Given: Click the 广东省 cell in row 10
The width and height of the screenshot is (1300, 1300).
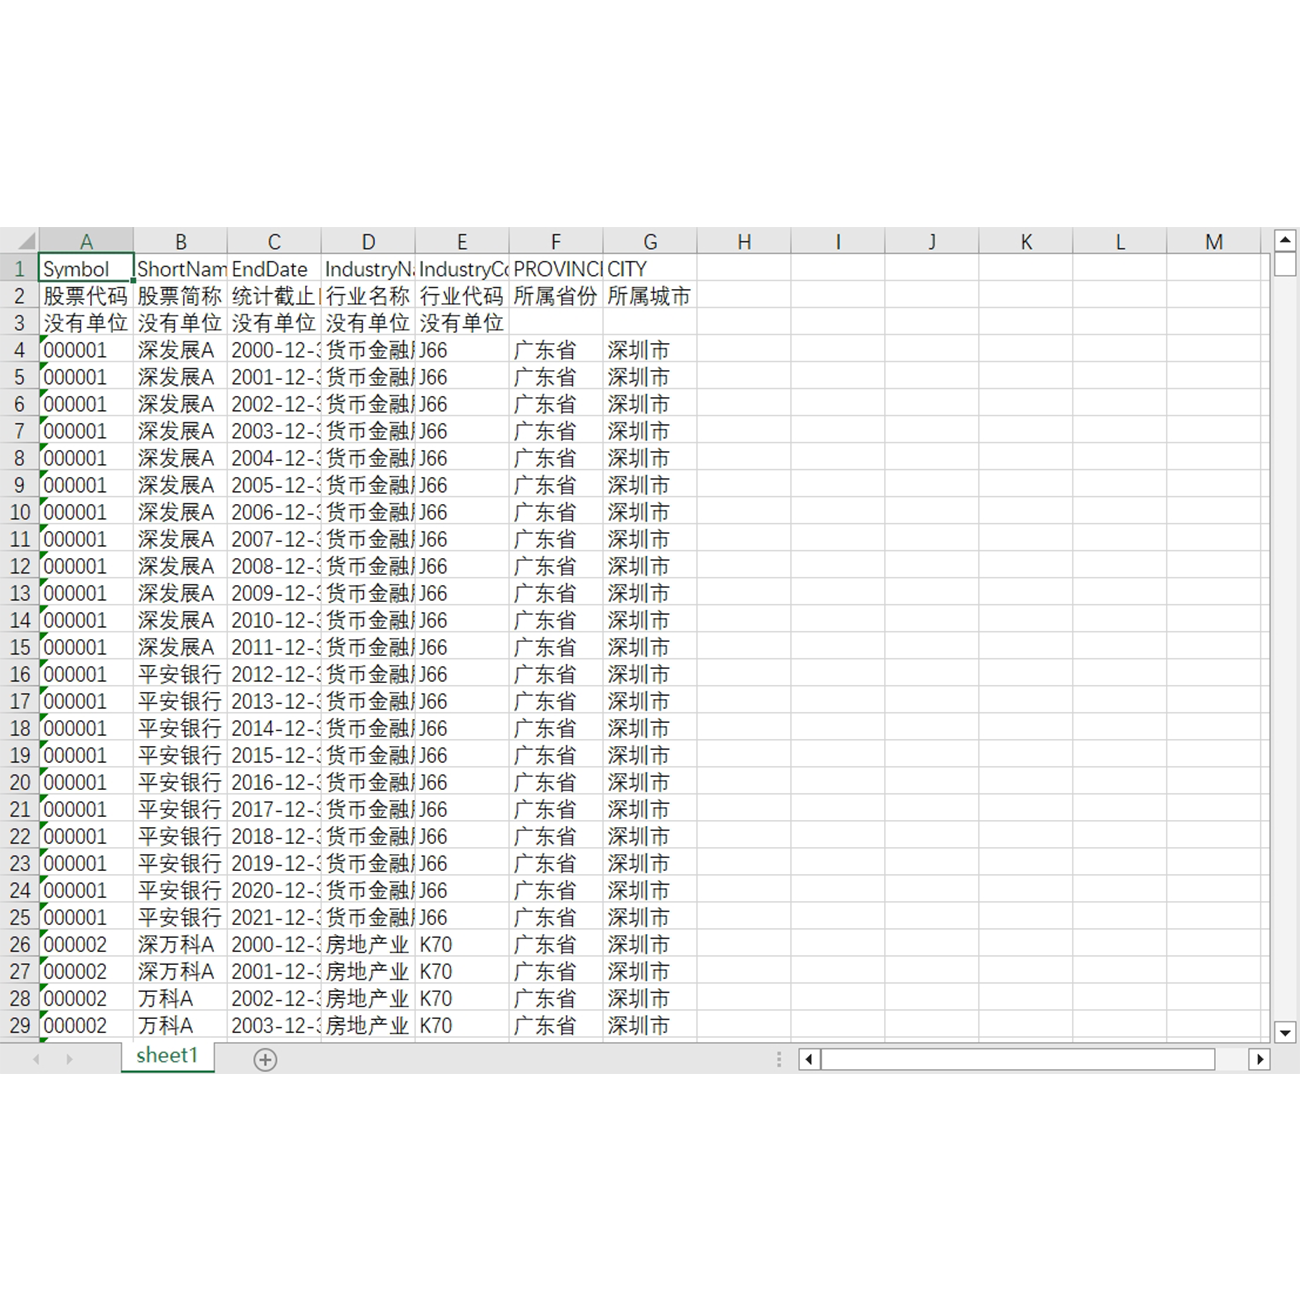Looking at the screenshot, I should click(x=556, y=512).
